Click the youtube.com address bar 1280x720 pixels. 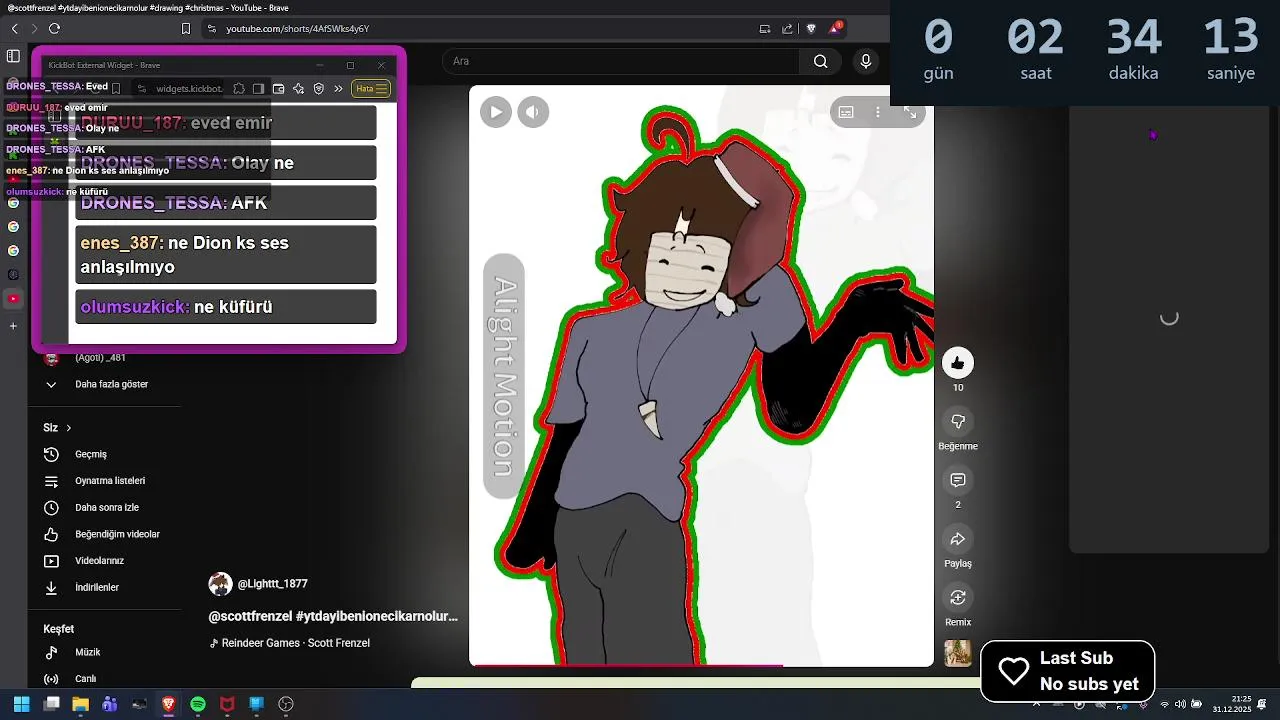click(x=480, y=29)
